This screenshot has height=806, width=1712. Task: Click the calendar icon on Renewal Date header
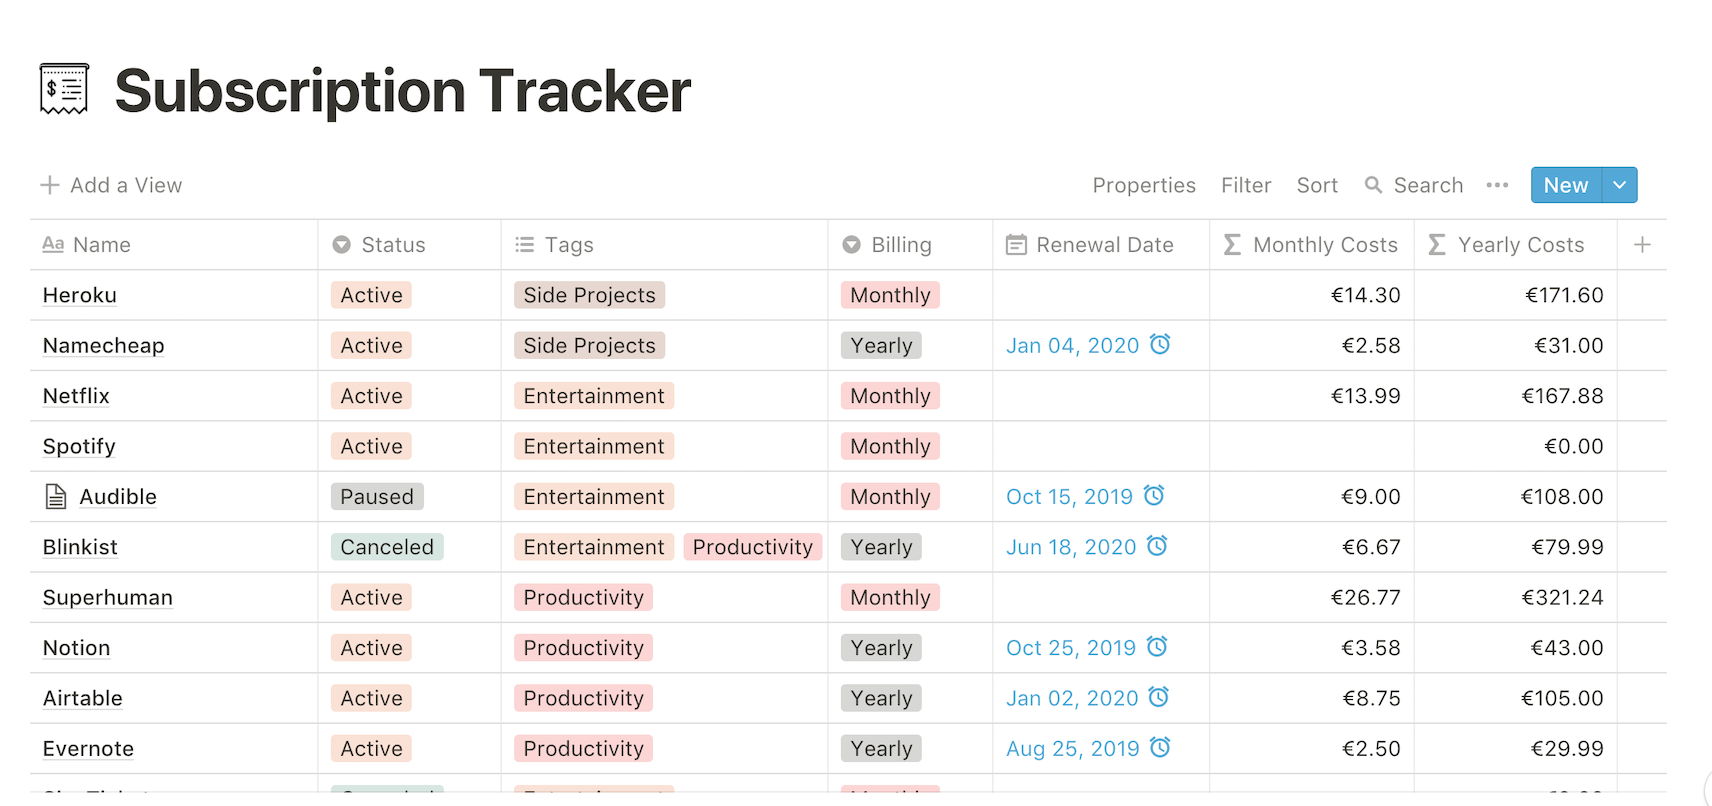1014,244
